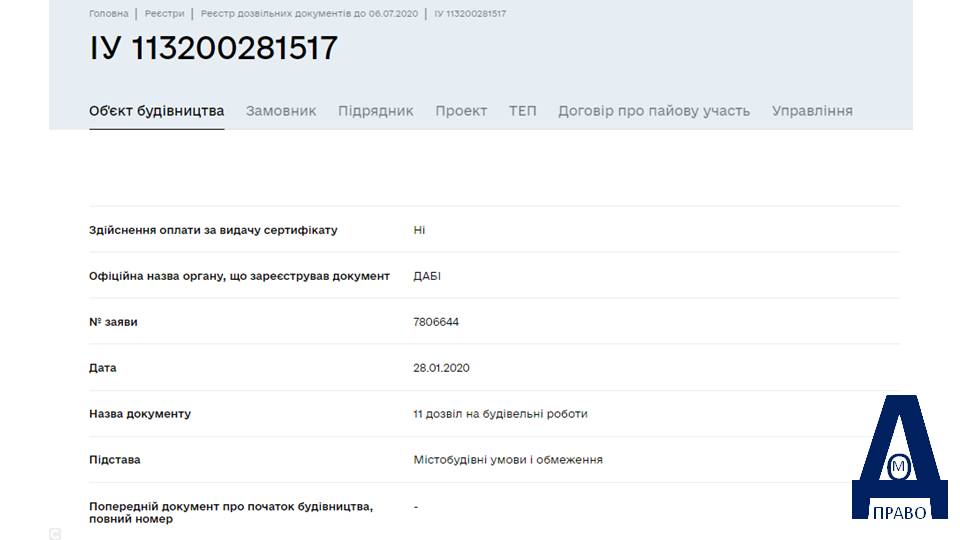Viewport: 960px width, 540px height.
Task: Click the value Ні
Action: (419, 230)
